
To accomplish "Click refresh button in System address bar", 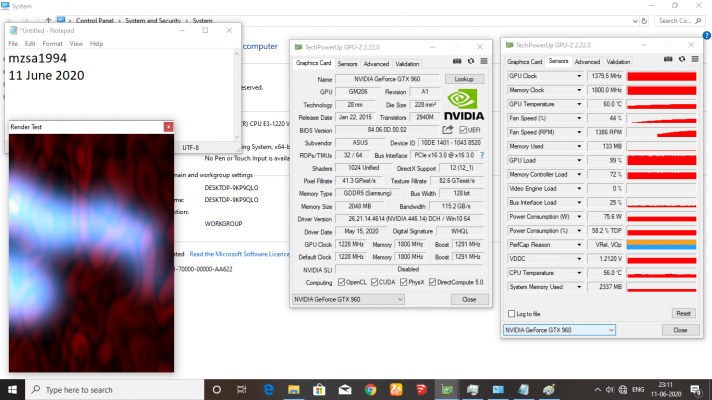I will (x=644, y=21).
